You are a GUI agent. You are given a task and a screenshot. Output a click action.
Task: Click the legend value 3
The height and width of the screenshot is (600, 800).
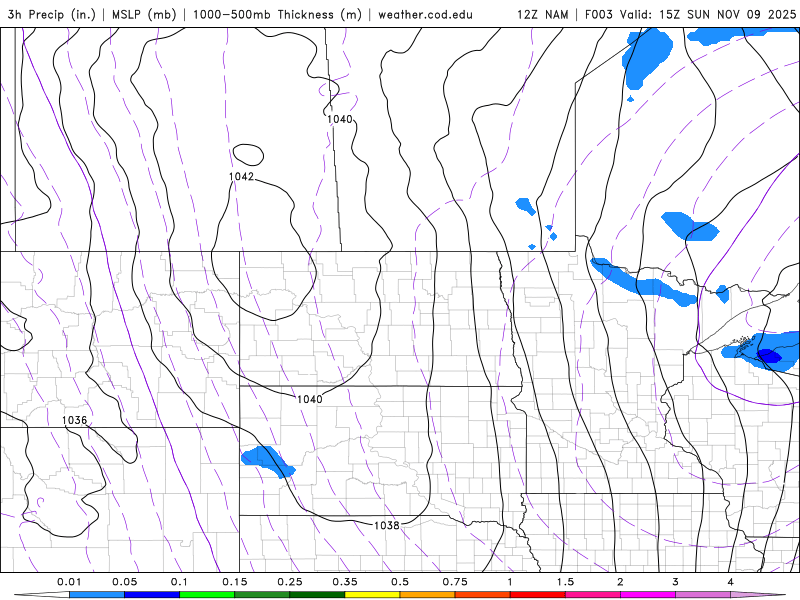coord(676,582)
